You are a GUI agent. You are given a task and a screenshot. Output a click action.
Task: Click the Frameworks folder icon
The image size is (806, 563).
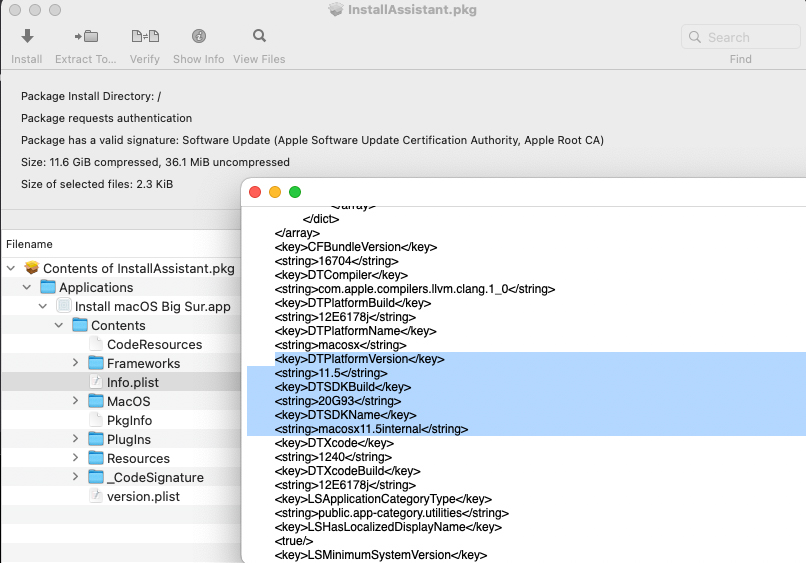(96, 362)
